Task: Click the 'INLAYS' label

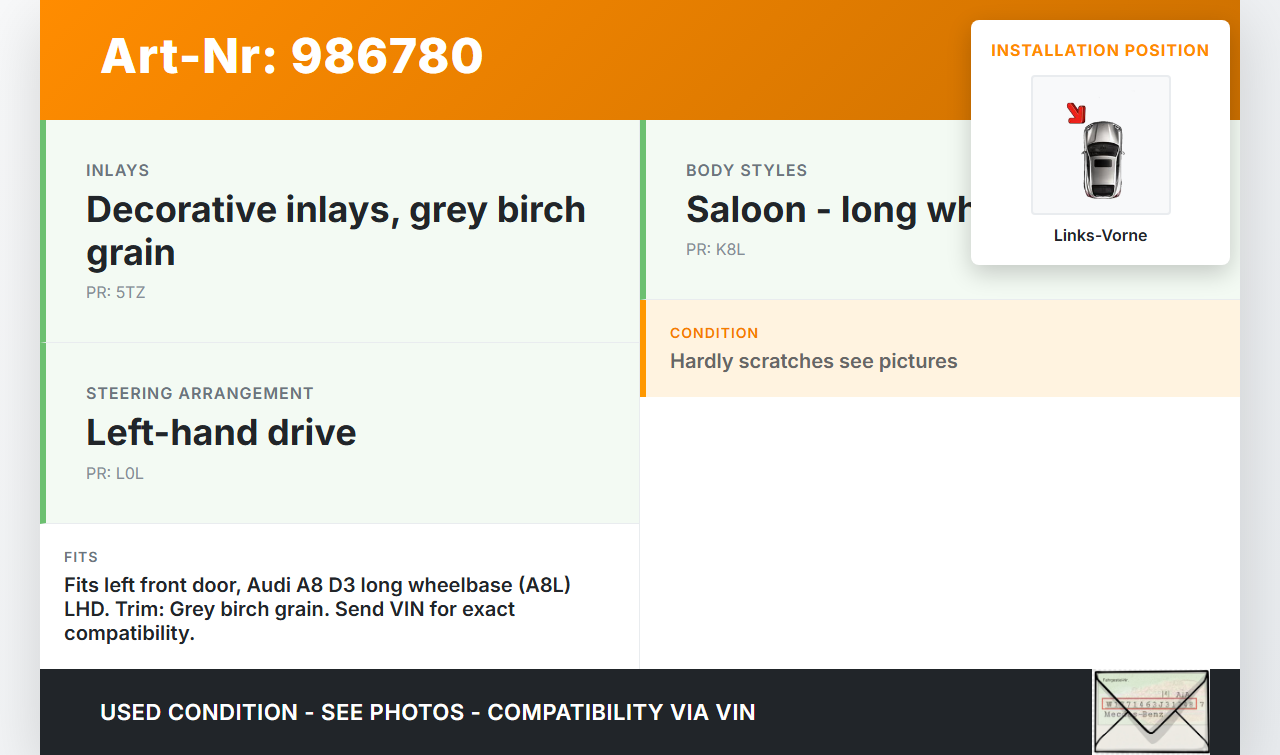Action: pyautogui.click(x=118, y=171)
